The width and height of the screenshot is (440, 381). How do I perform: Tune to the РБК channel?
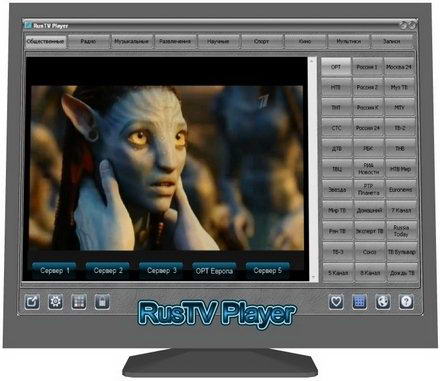coord(368,149)
